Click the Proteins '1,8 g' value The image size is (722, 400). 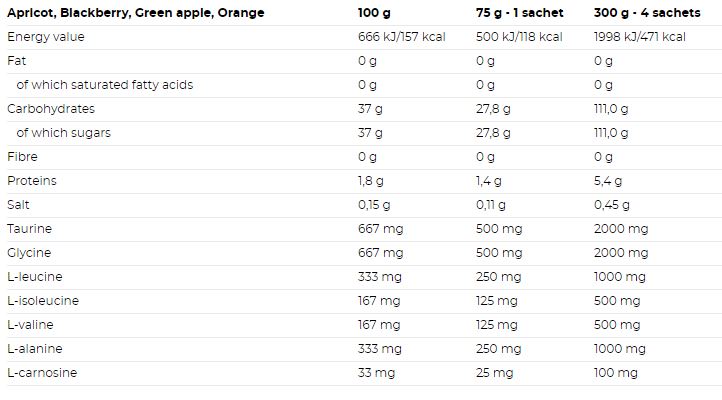[370, 181]
